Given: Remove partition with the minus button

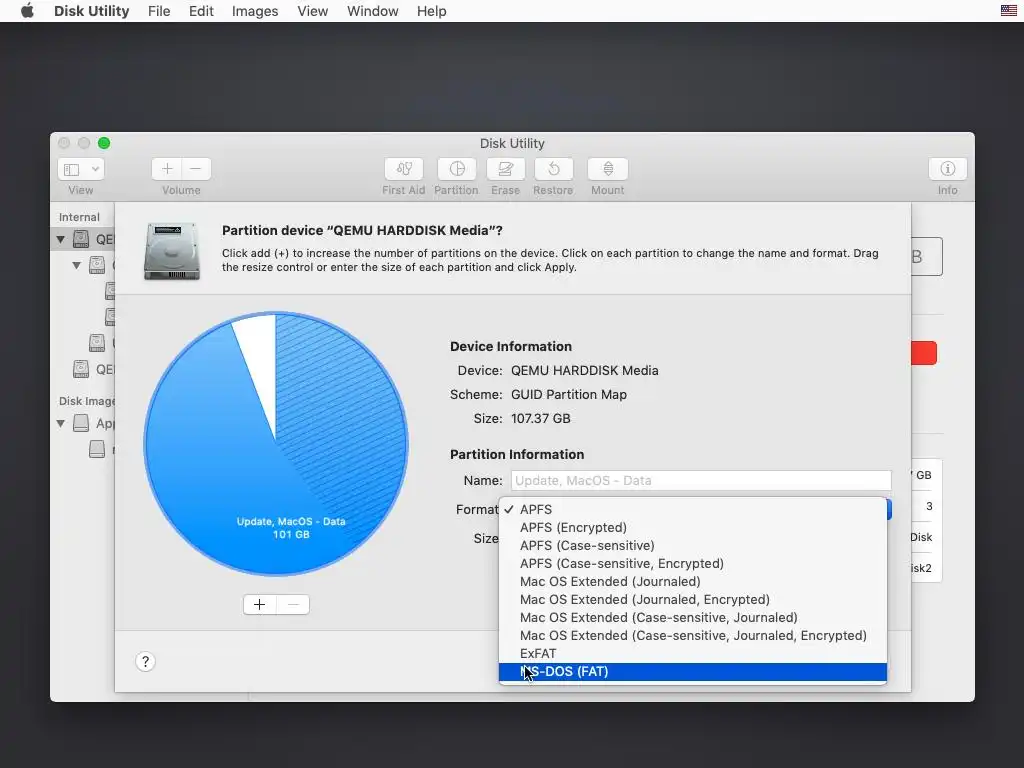Looking at the screenshot, I should (293, 605).
